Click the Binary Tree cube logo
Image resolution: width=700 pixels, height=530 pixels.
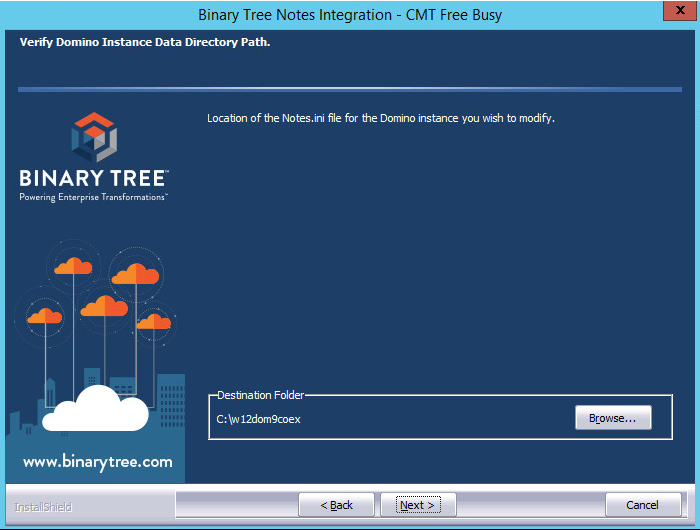pos(94,137)
